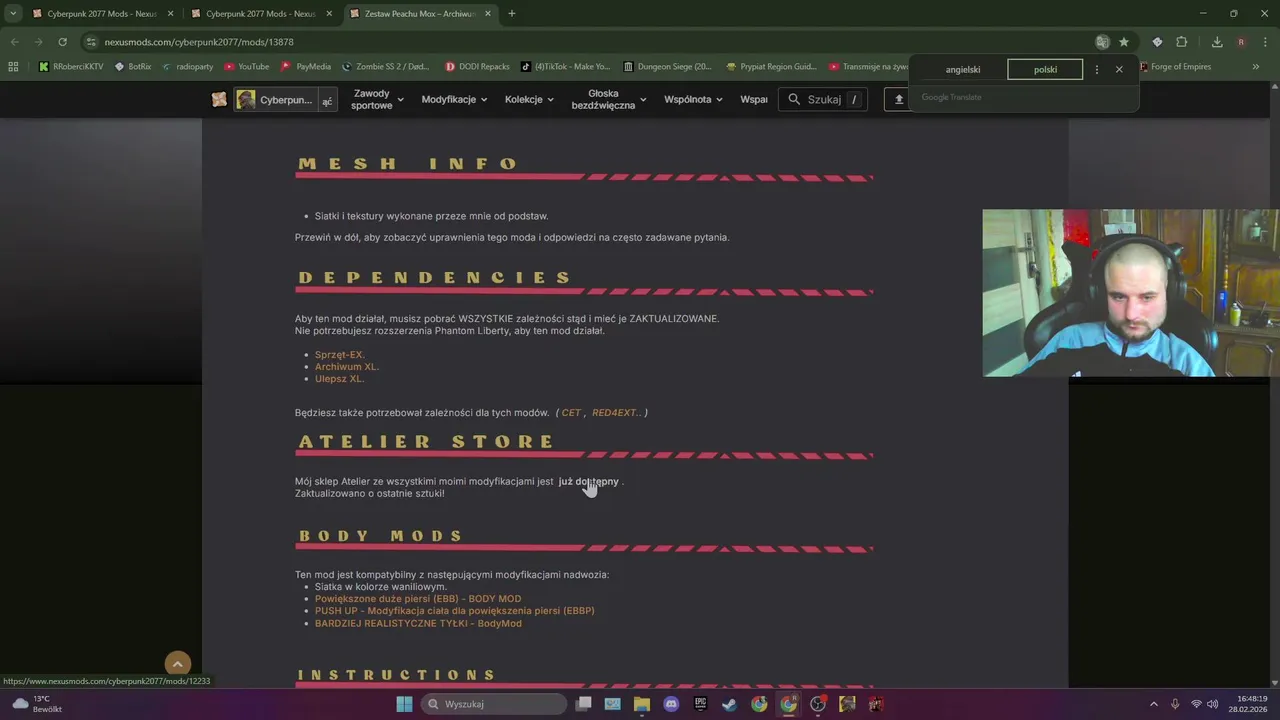
Task: Open the Dungeon Siege bookmark
Action: (x=667, y=67)
